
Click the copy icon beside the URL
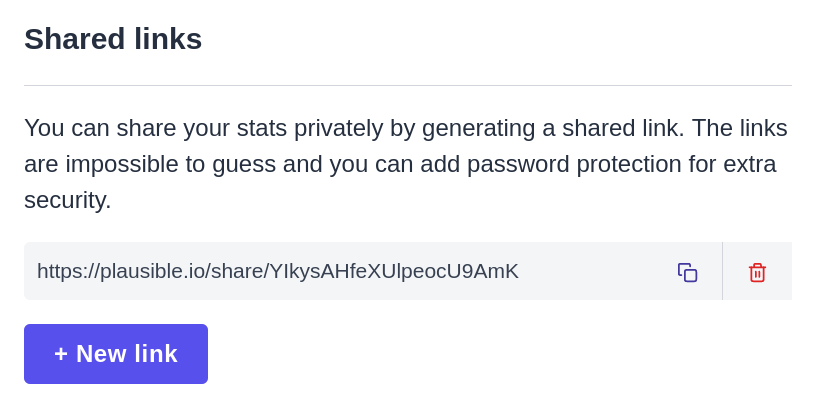tap(687, 272)
